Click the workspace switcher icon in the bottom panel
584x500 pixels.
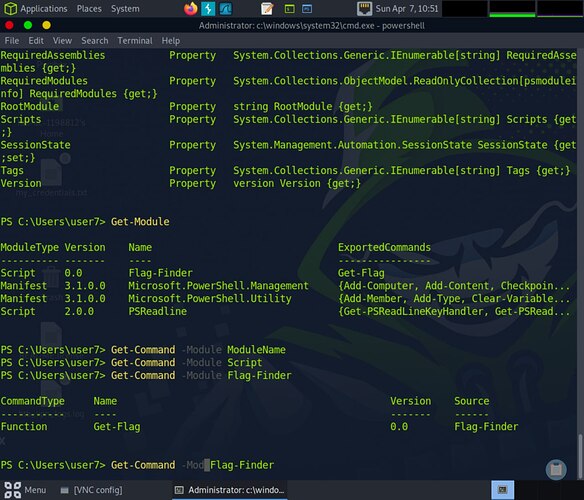click(502, 490)
